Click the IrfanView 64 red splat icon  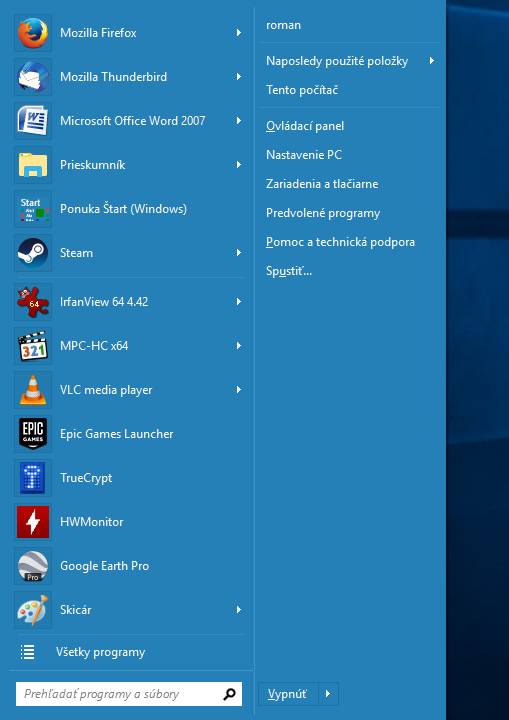33,302
